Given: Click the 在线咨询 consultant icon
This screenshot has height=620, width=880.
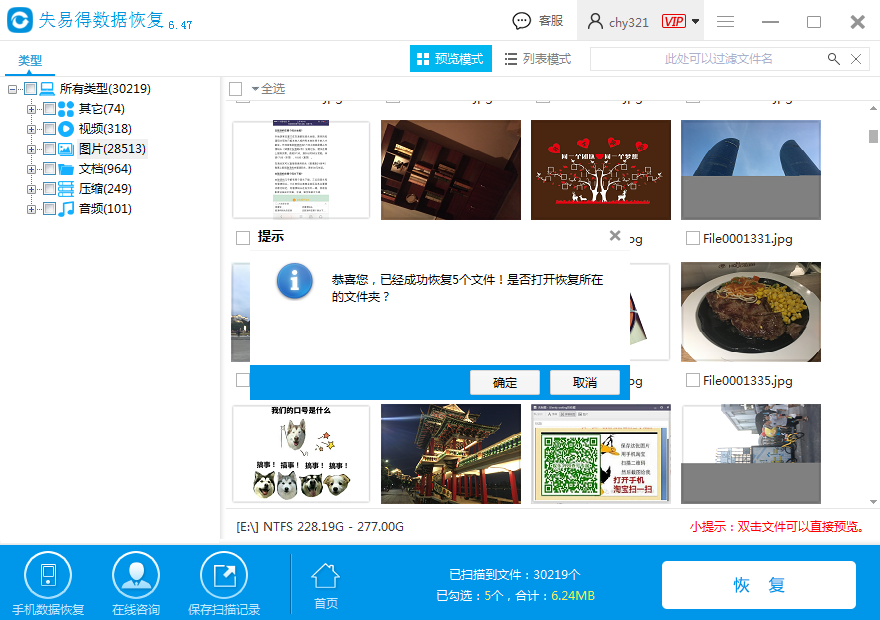Looking at the screenshot, I should click(x=136, y=575).
